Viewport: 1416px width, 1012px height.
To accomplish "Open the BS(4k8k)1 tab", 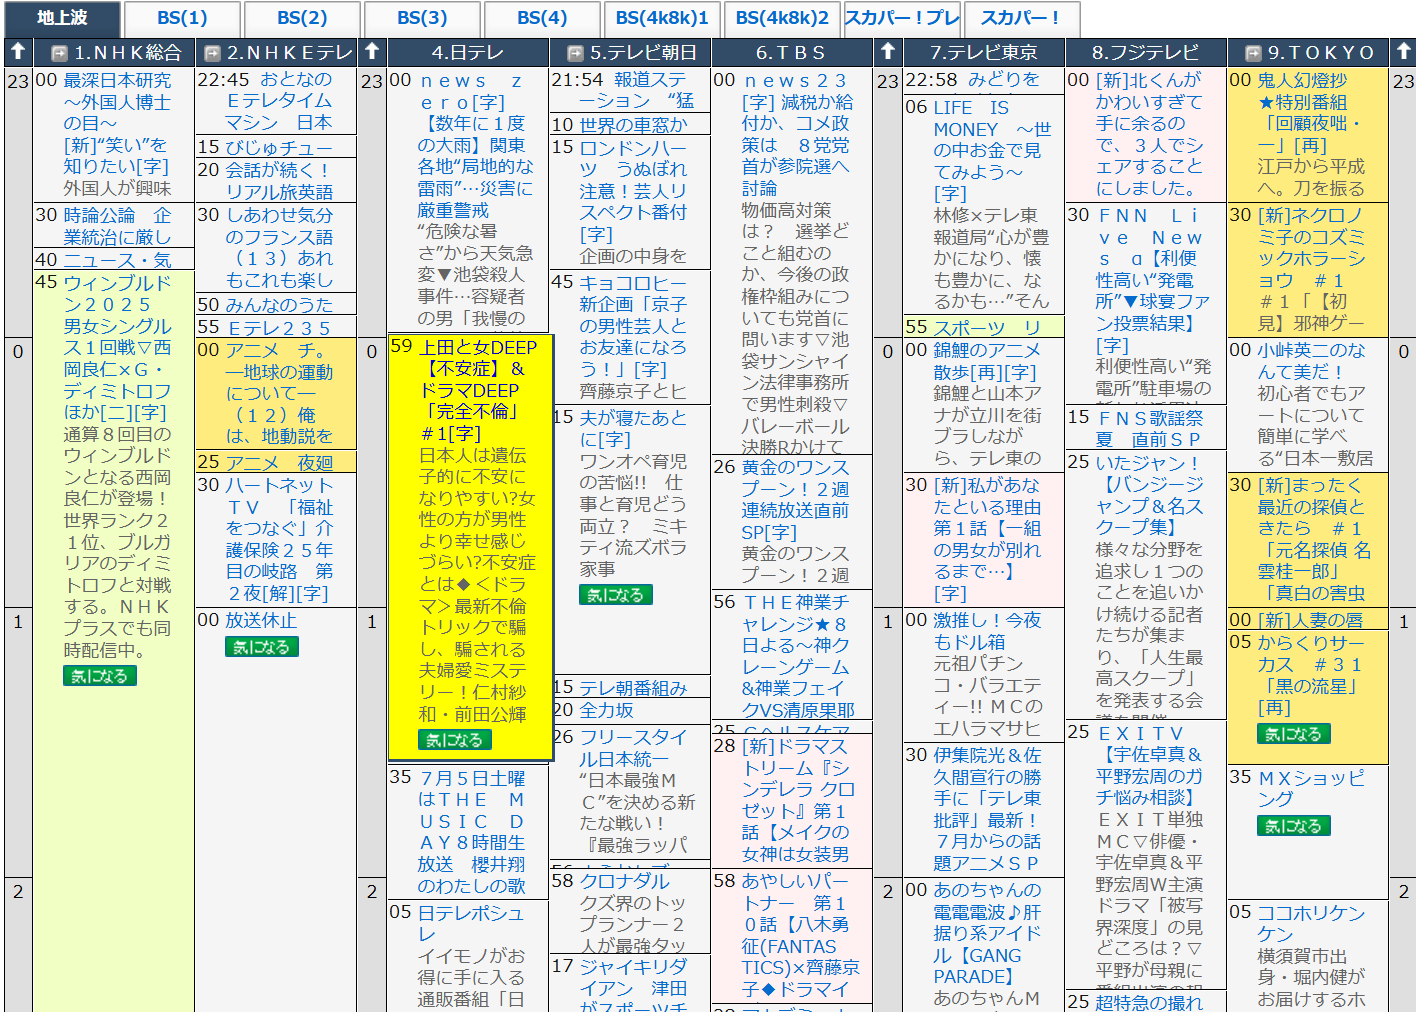I will pos(661,18).
